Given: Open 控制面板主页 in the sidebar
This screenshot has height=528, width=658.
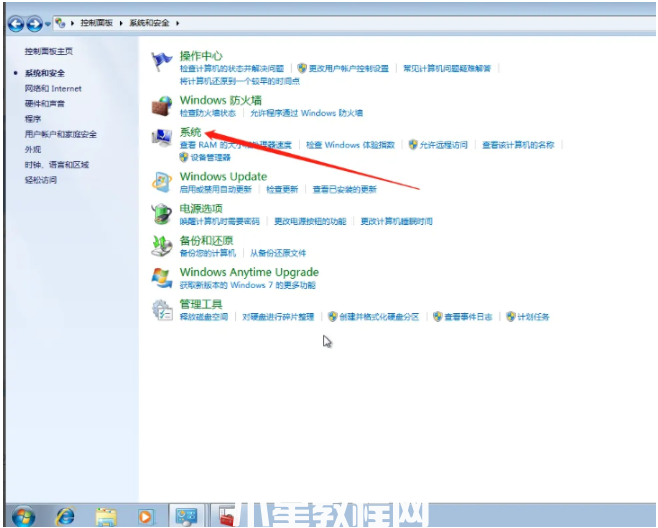Looking at the screenshot, I should pyautogui.click(x=49, y=51).
